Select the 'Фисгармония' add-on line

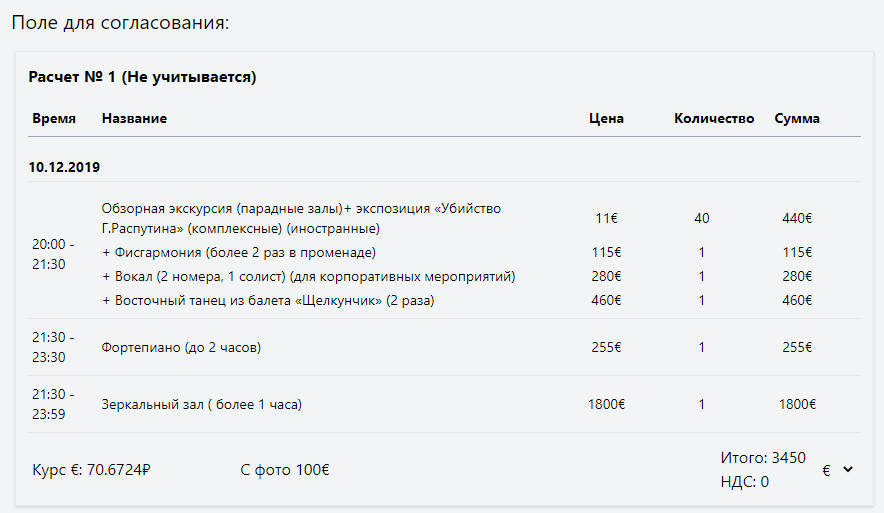click(x=239, y=252)
